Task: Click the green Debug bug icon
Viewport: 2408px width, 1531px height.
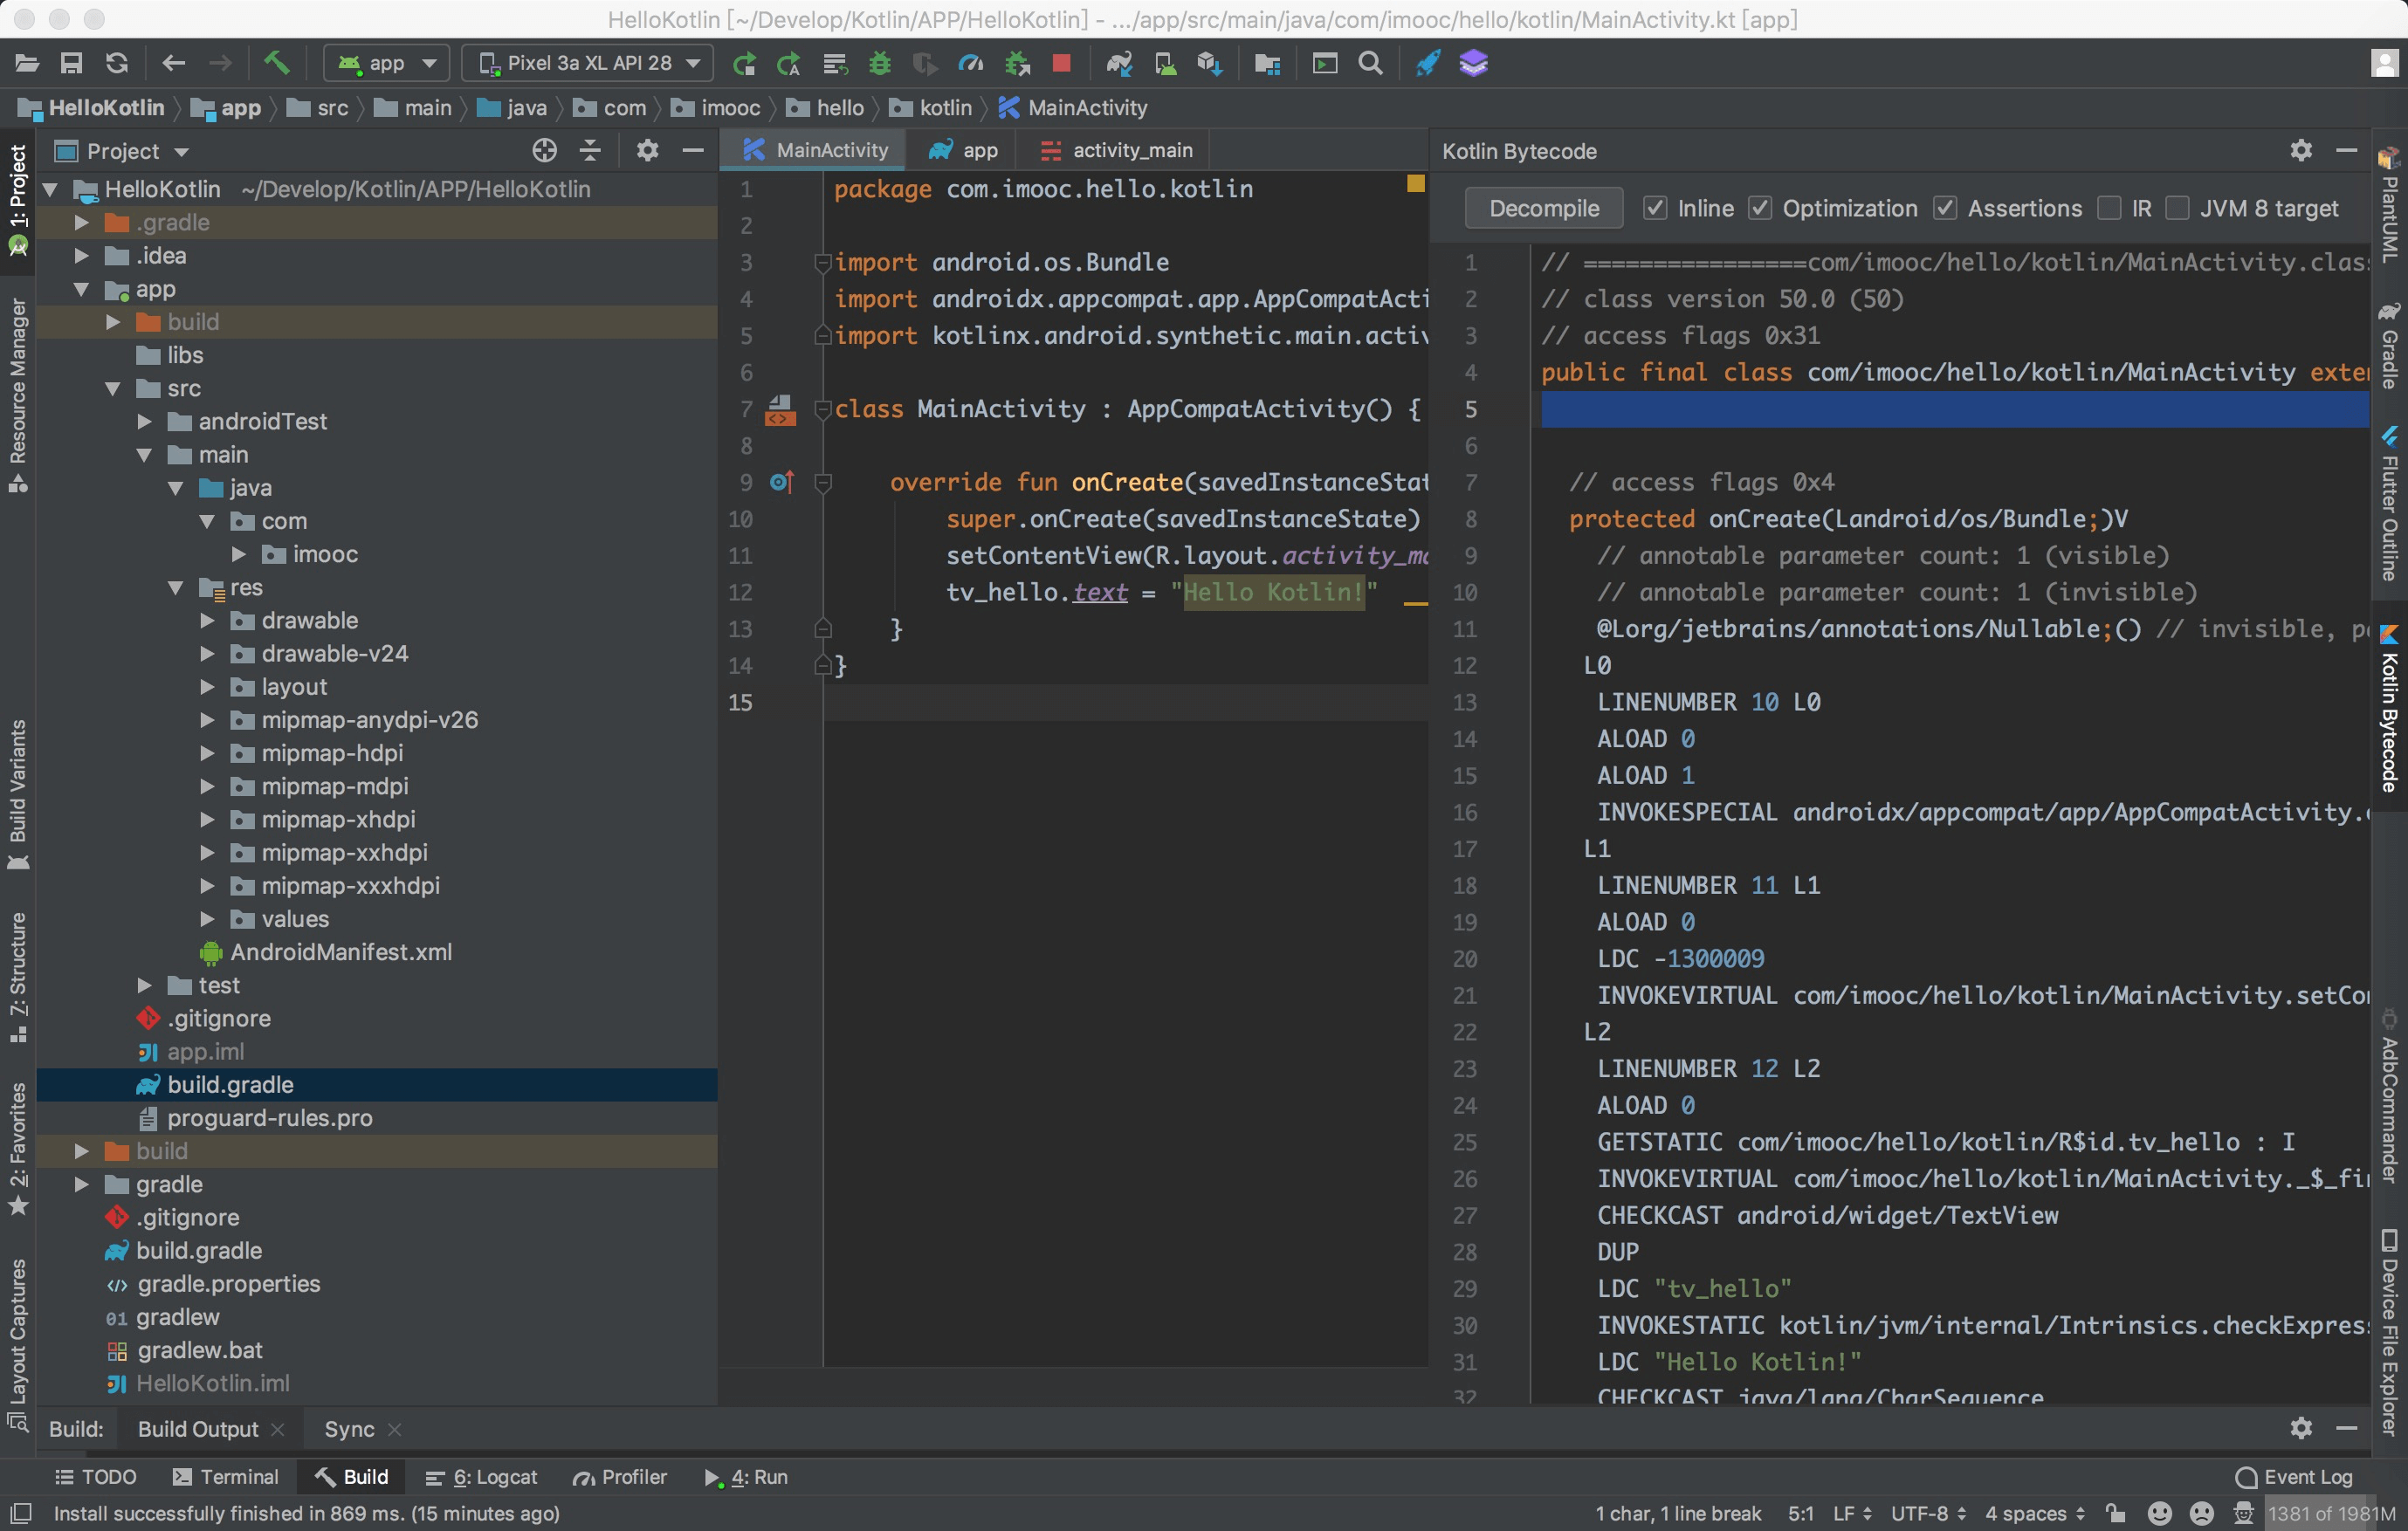Action: tap(880, 63)
